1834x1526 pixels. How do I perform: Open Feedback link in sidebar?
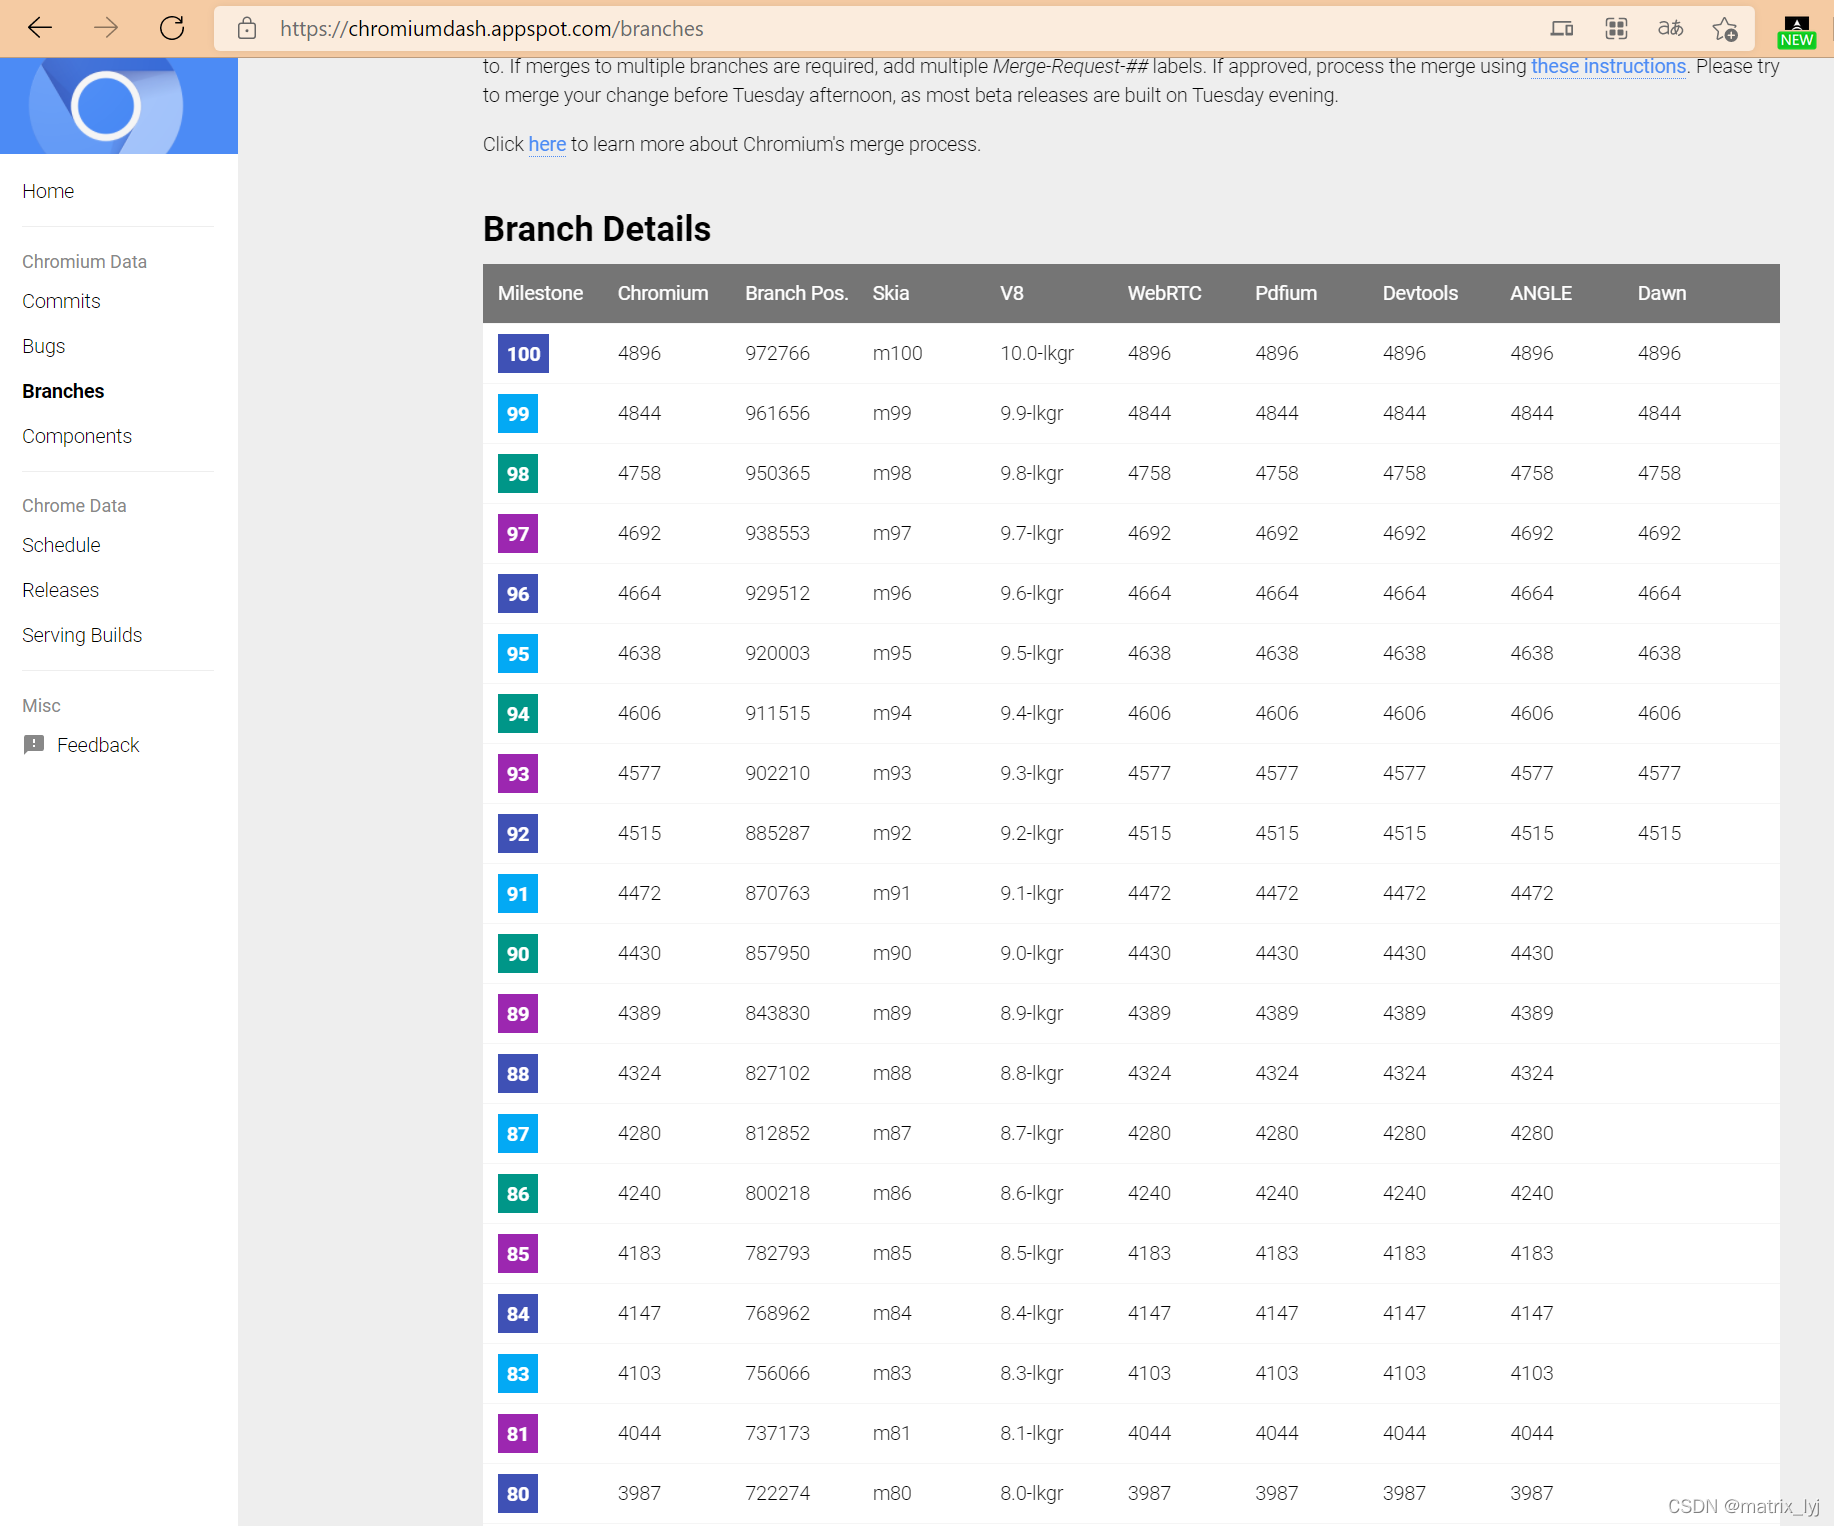[98, 745]
